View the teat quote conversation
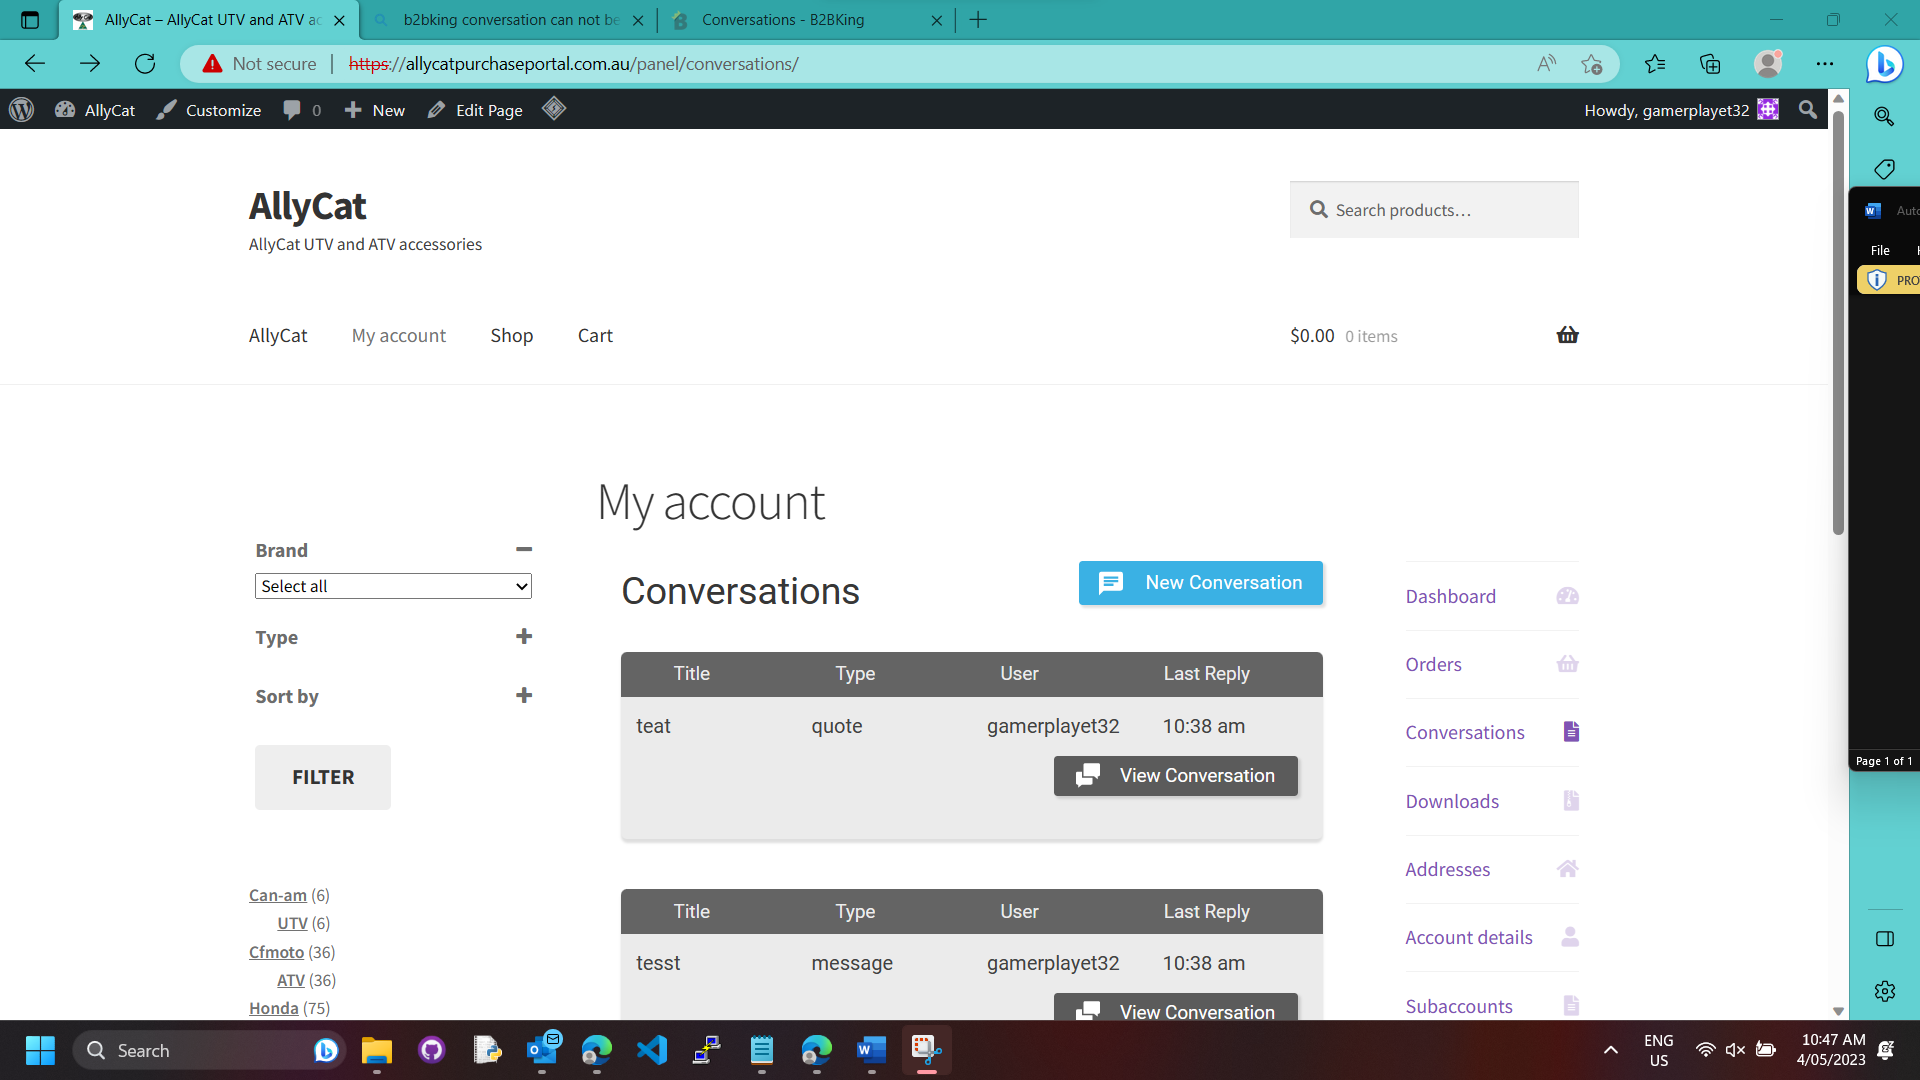This screenshot has height=1080, width=1920. point(1175,776)
